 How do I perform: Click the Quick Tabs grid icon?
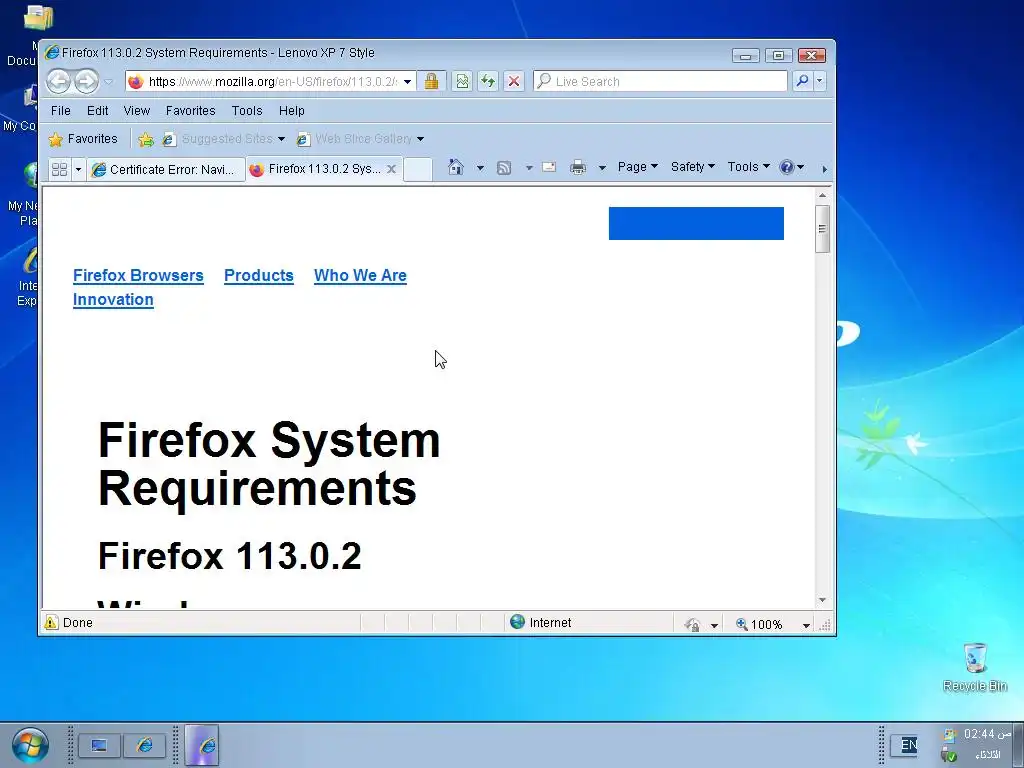point(59,169)
